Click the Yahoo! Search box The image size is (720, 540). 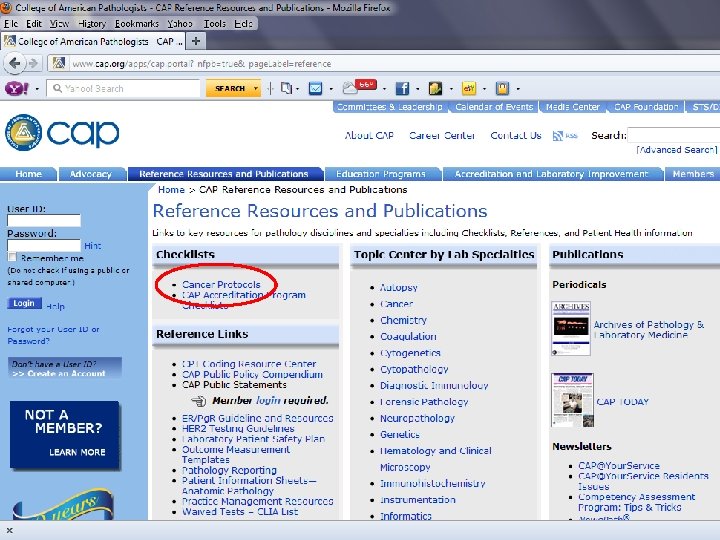click(123, 88)
